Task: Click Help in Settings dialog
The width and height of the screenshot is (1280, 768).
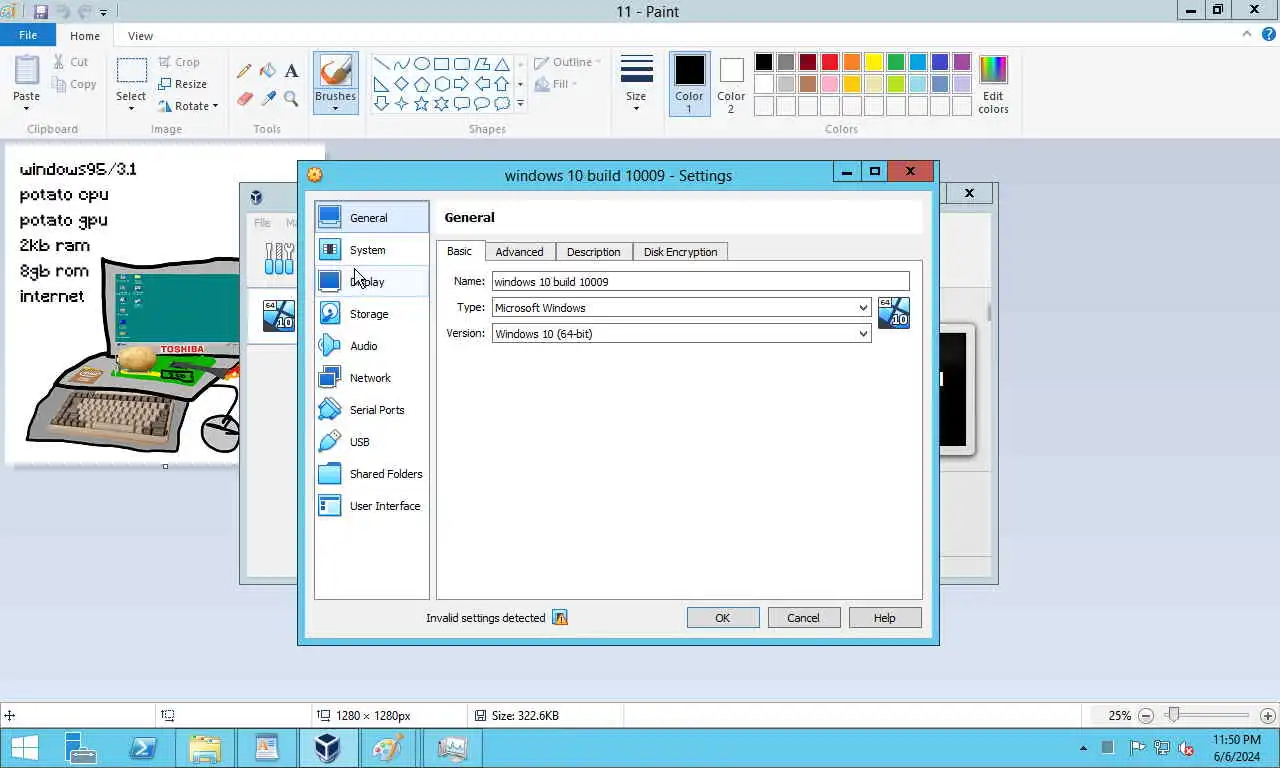Action: [885, 618]
